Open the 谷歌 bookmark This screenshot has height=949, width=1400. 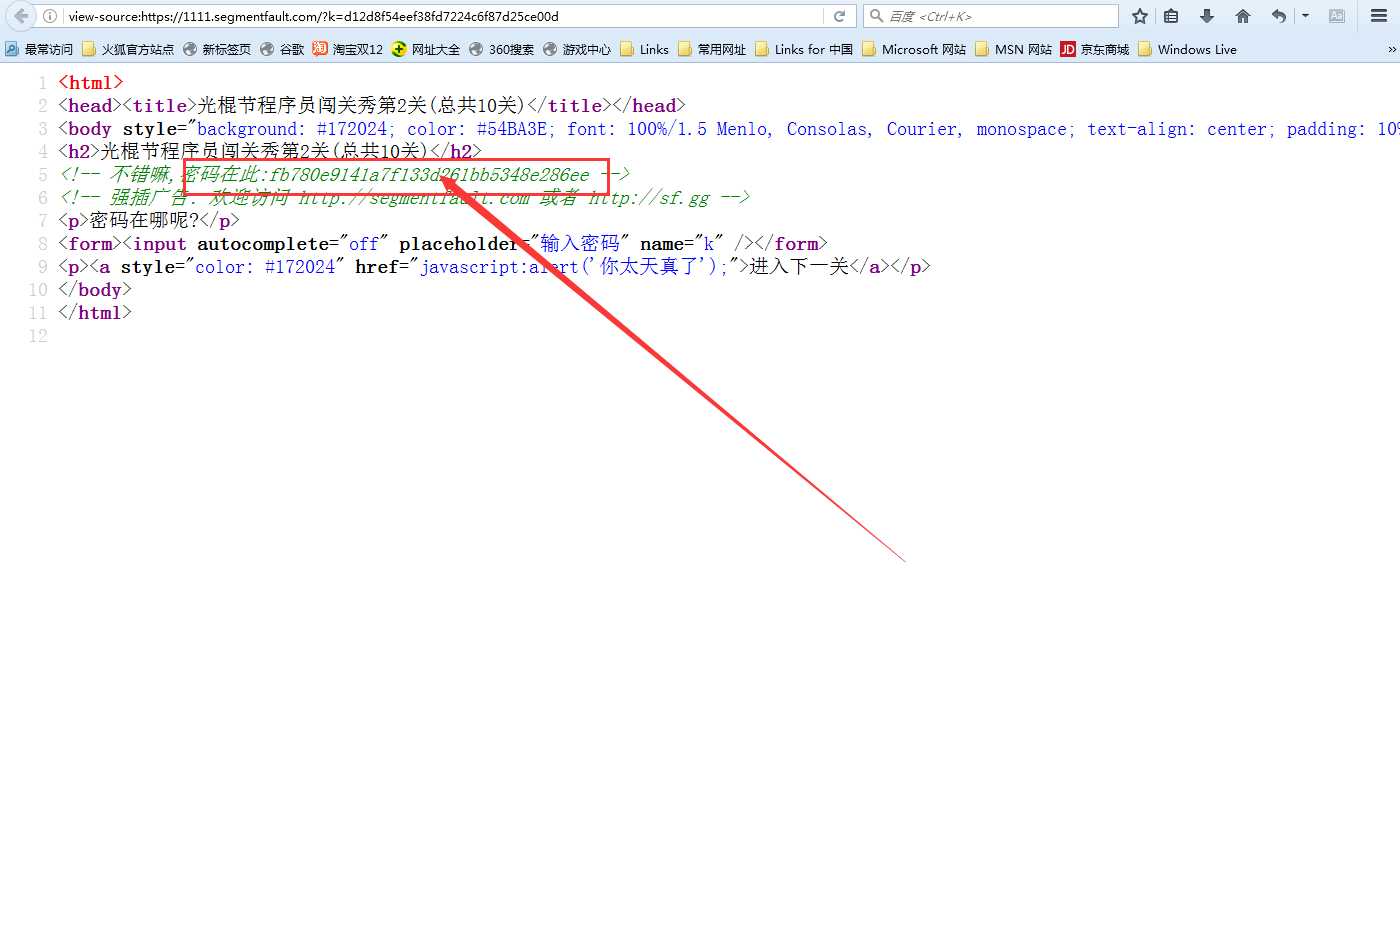click(282, 49)
